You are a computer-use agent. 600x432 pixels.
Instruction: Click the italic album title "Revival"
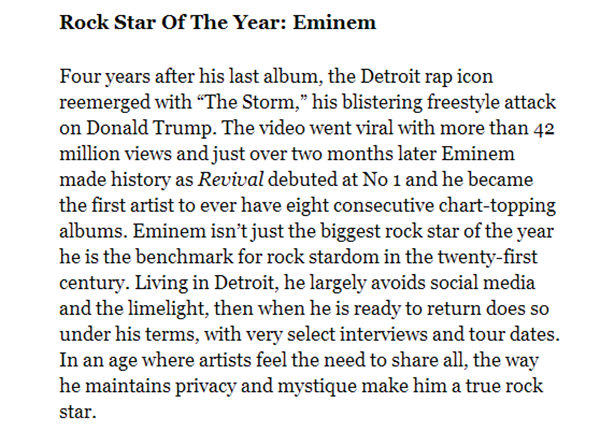[x=230, y=179]
